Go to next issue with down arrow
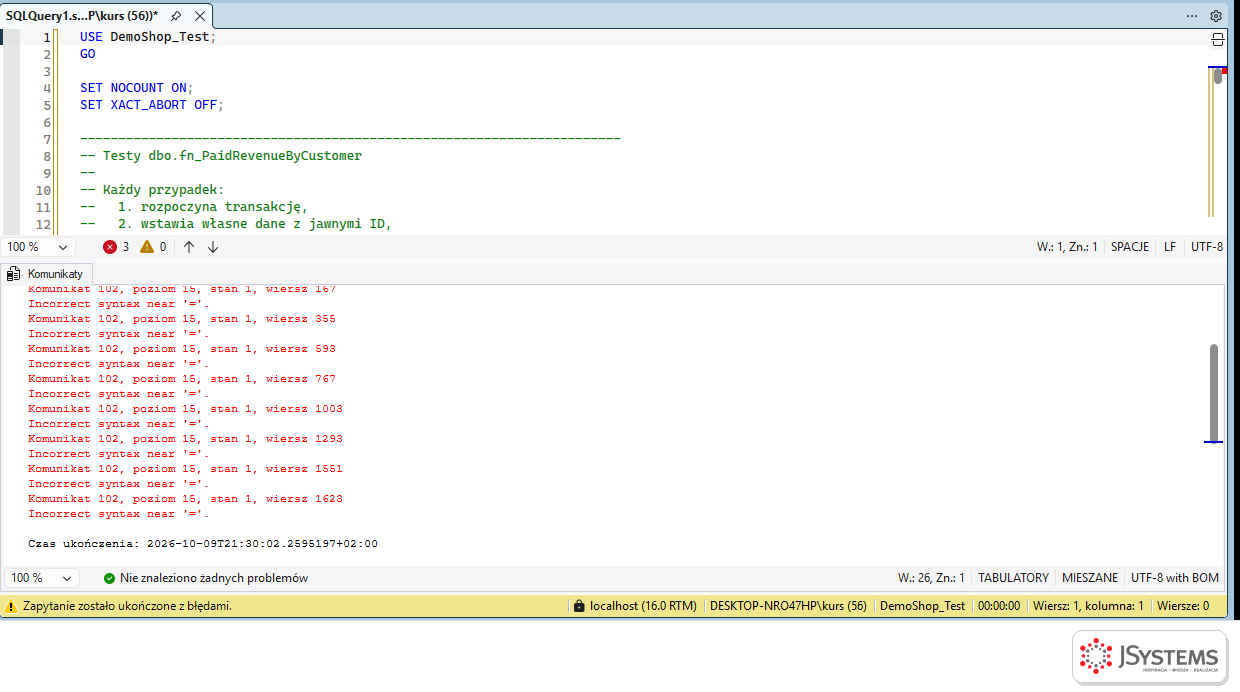Screen dimensions: 1240x692 click(213, 247)
